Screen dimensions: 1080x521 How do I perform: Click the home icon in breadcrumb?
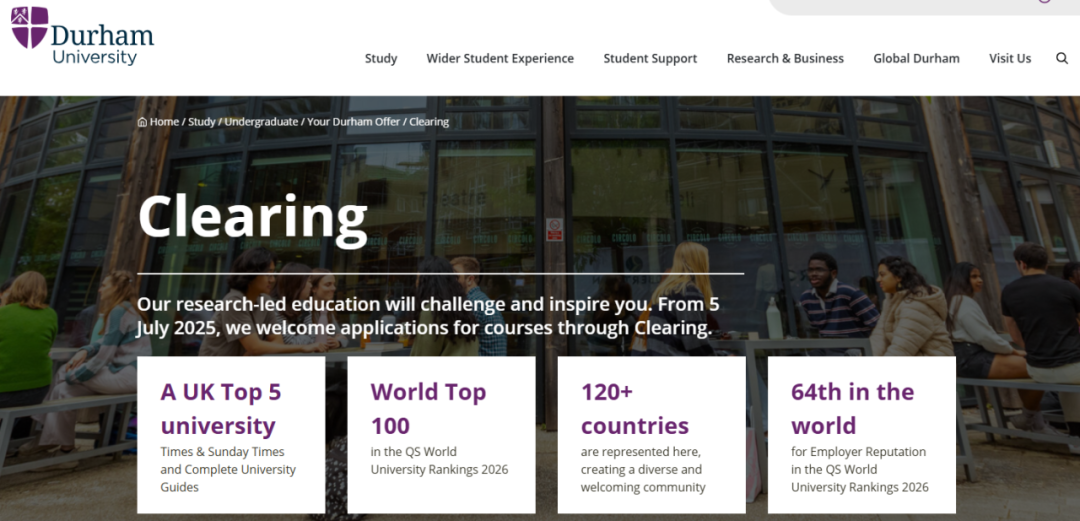coord(142,122)
